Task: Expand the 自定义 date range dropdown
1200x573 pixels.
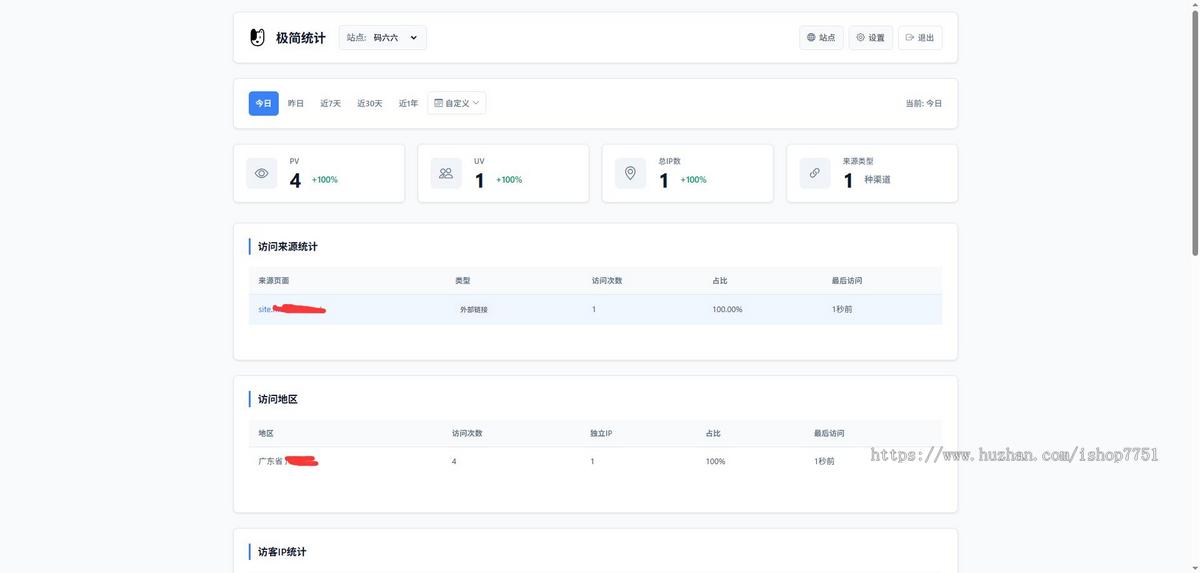Action: pos(457,103)
